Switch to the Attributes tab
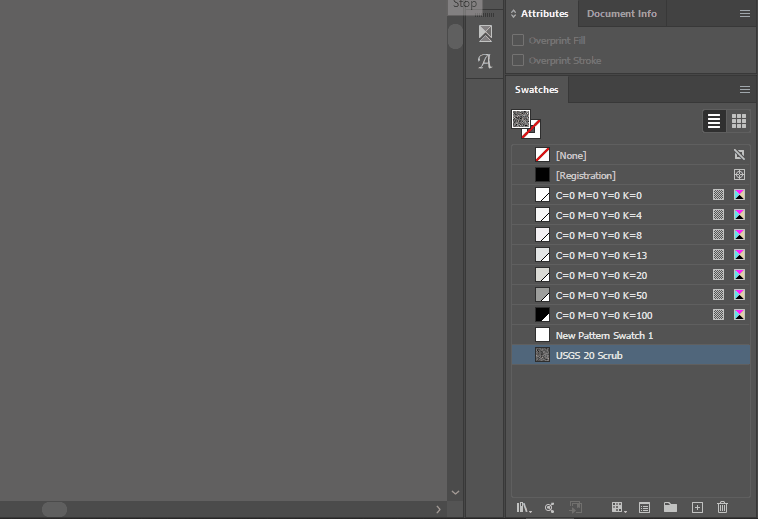Viewport: 758px width, 519px height. (x=544, y=14)
